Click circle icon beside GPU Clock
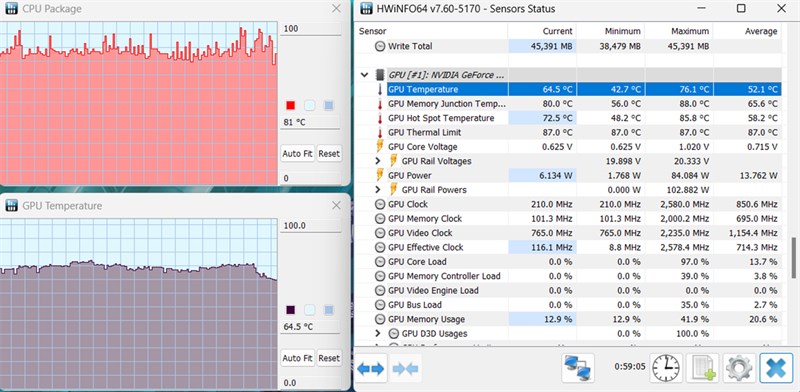Image resolution: width=800 pixels, height=392 pixels. 380,204
